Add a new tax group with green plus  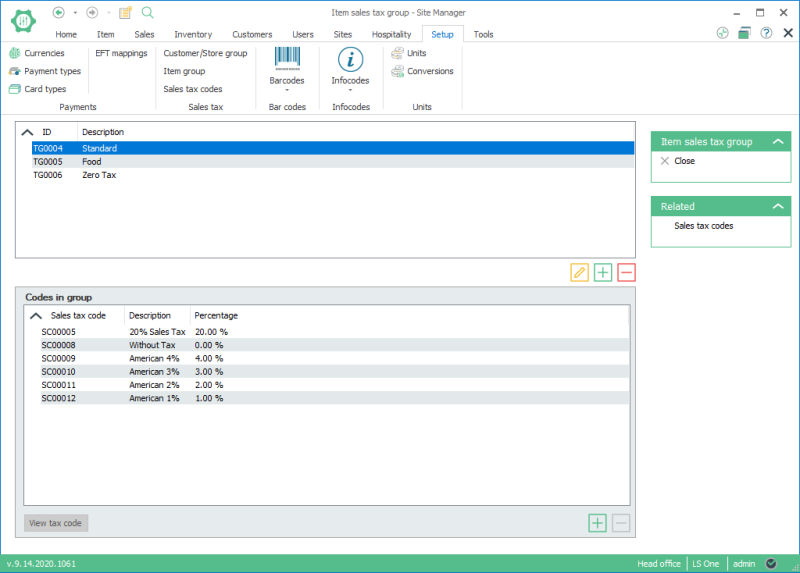[603, 272]
